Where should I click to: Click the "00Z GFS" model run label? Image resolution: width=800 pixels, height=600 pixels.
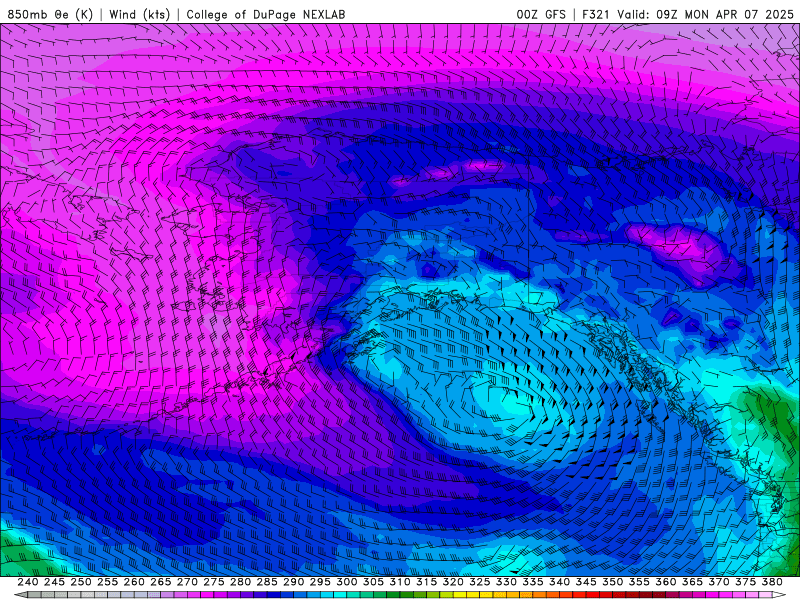pos(541,14)
